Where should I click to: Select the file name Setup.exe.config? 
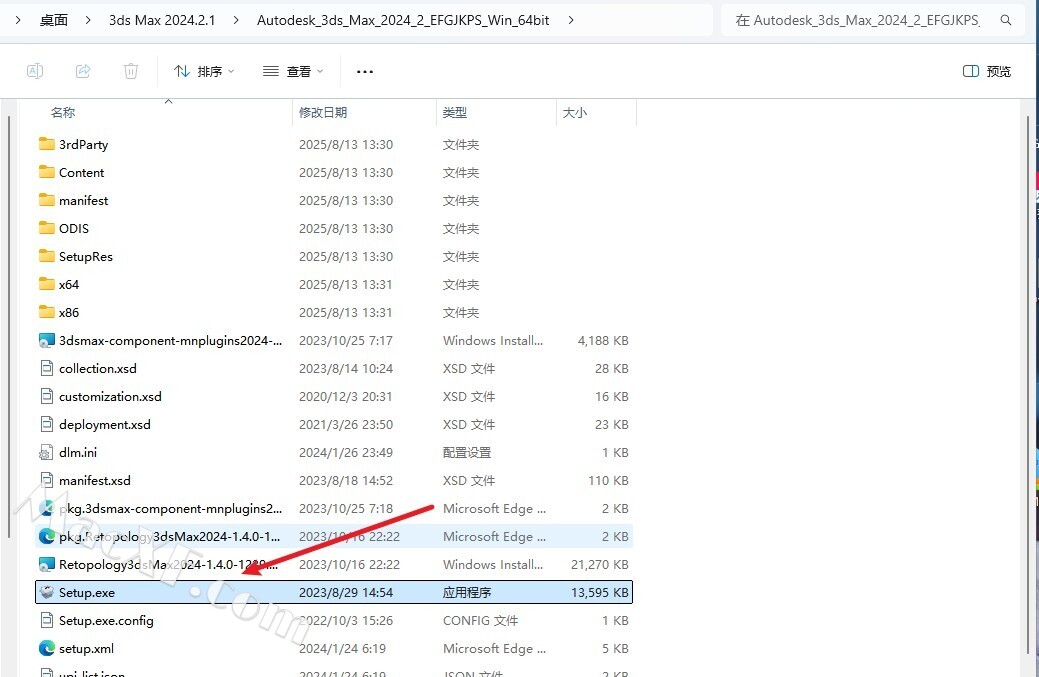point(106,621)
